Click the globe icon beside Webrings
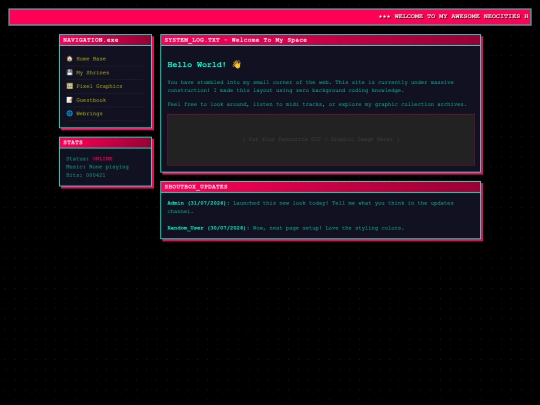This screenshot has width=540, height=405. click(x=70, y=113)
